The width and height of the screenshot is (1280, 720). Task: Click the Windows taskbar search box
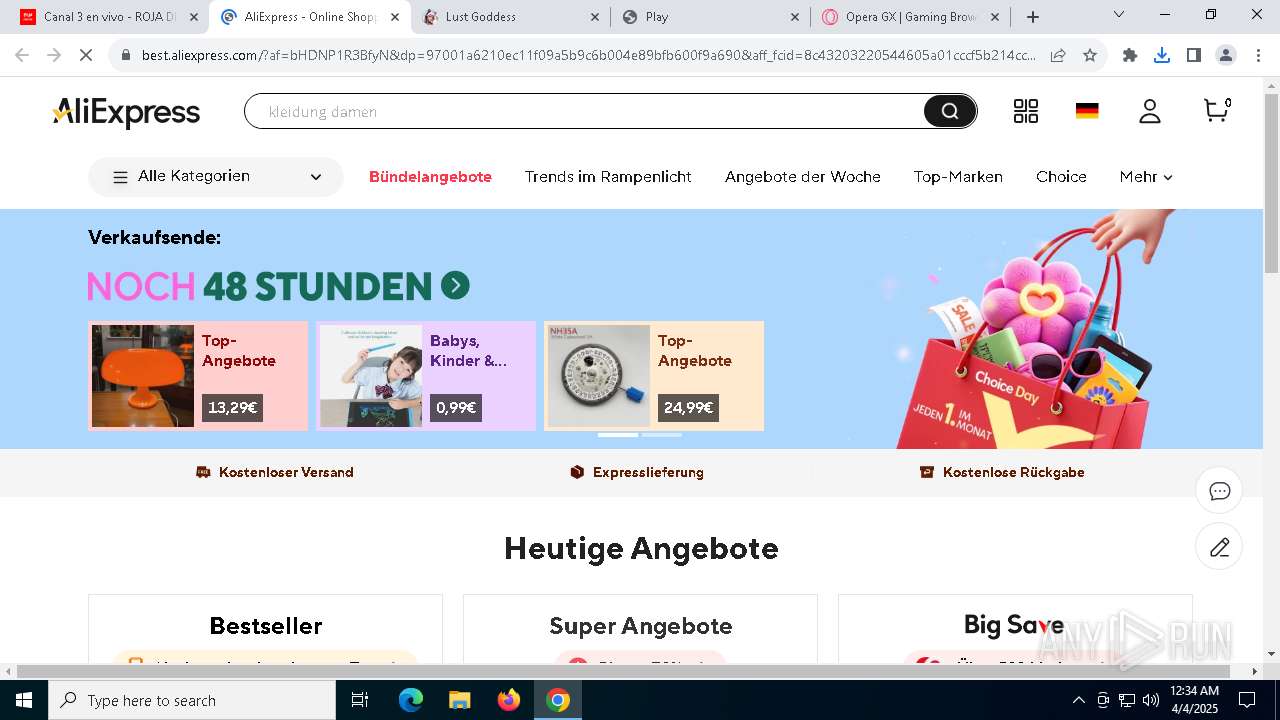point(192,700)
